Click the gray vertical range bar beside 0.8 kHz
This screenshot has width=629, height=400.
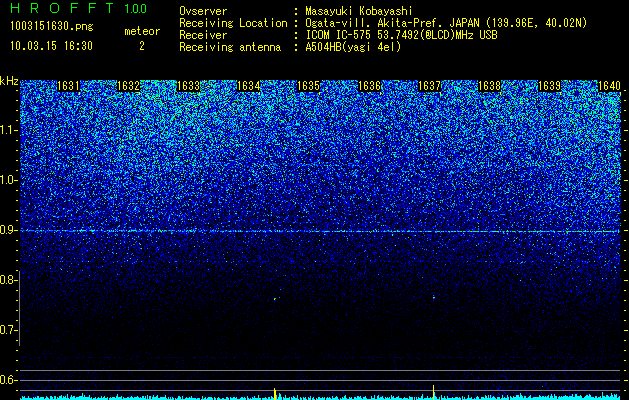click(x=19, y=308)
